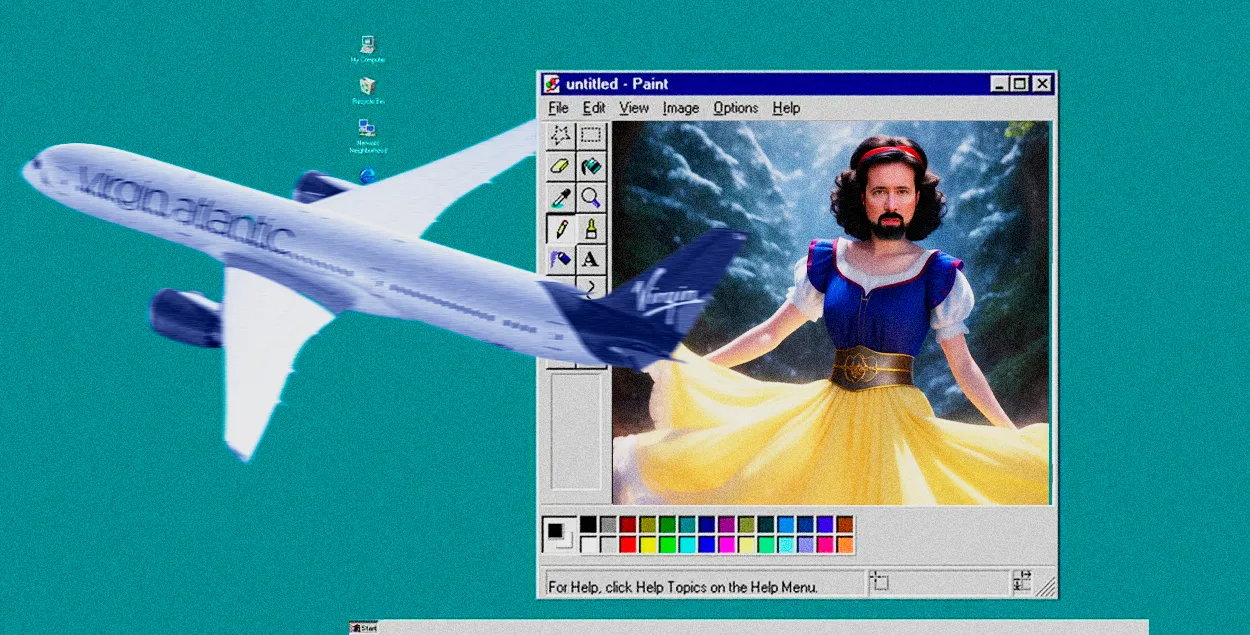Click the 'untitled - Paint' title text
The width and height of the screenshot is (1250, 635).
[617, 84]
